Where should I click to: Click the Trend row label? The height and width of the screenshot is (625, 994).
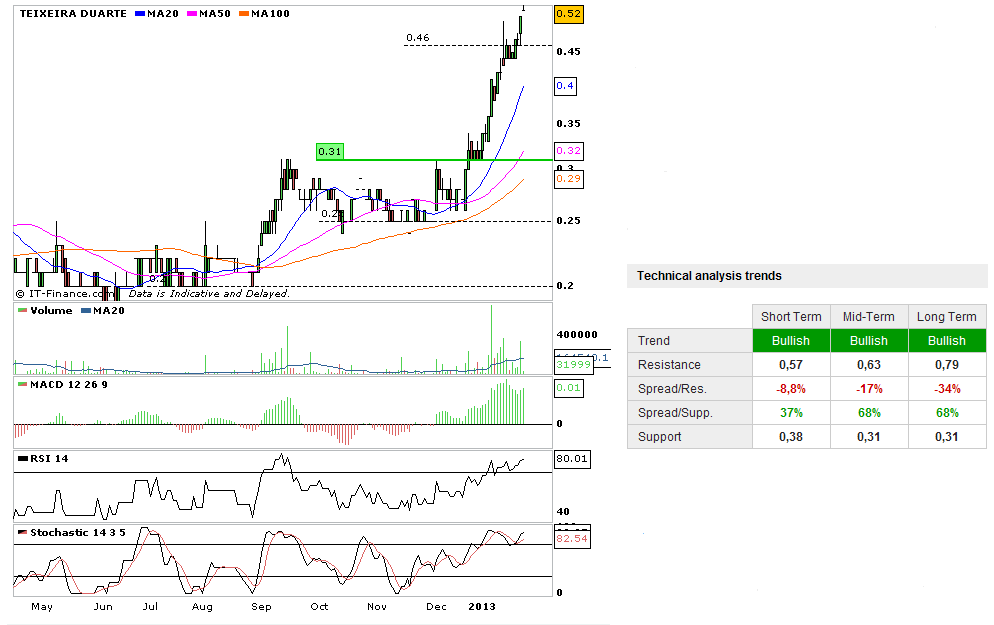(654, 341)
